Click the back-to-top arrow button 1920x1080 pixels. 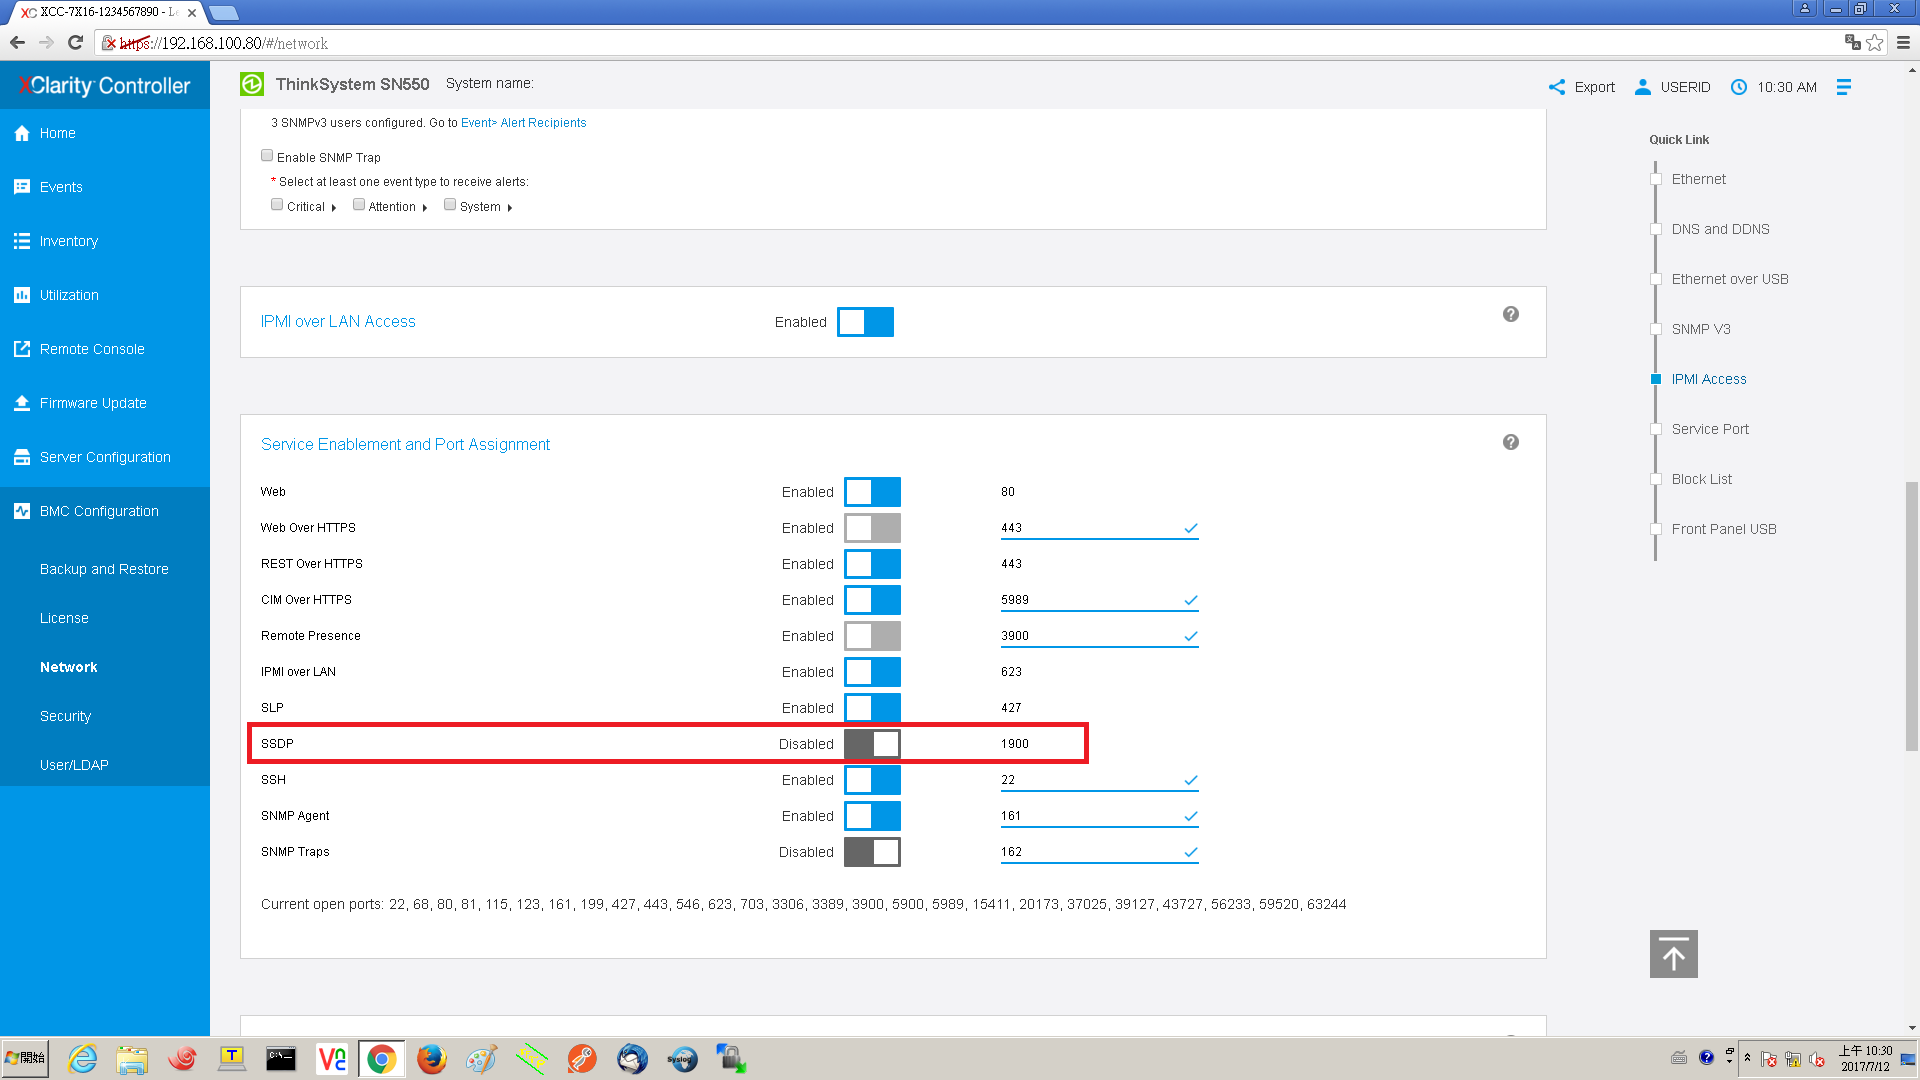click(1674, 954)
